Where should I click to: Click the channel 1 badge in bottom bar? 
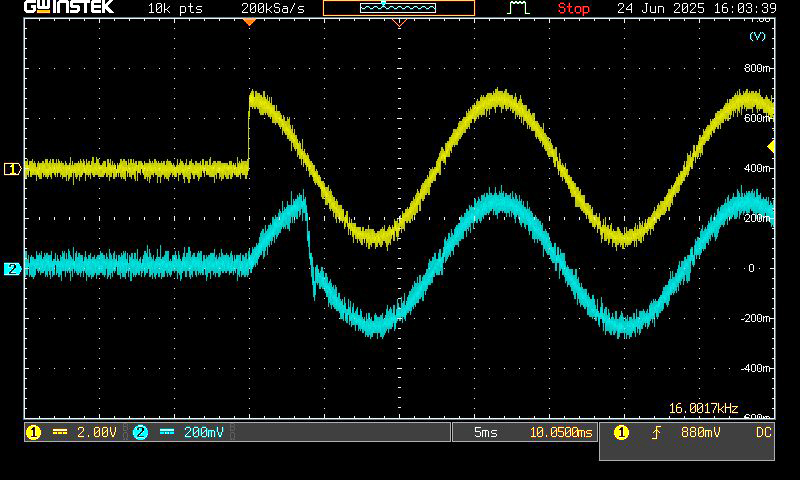pos(33,432)
